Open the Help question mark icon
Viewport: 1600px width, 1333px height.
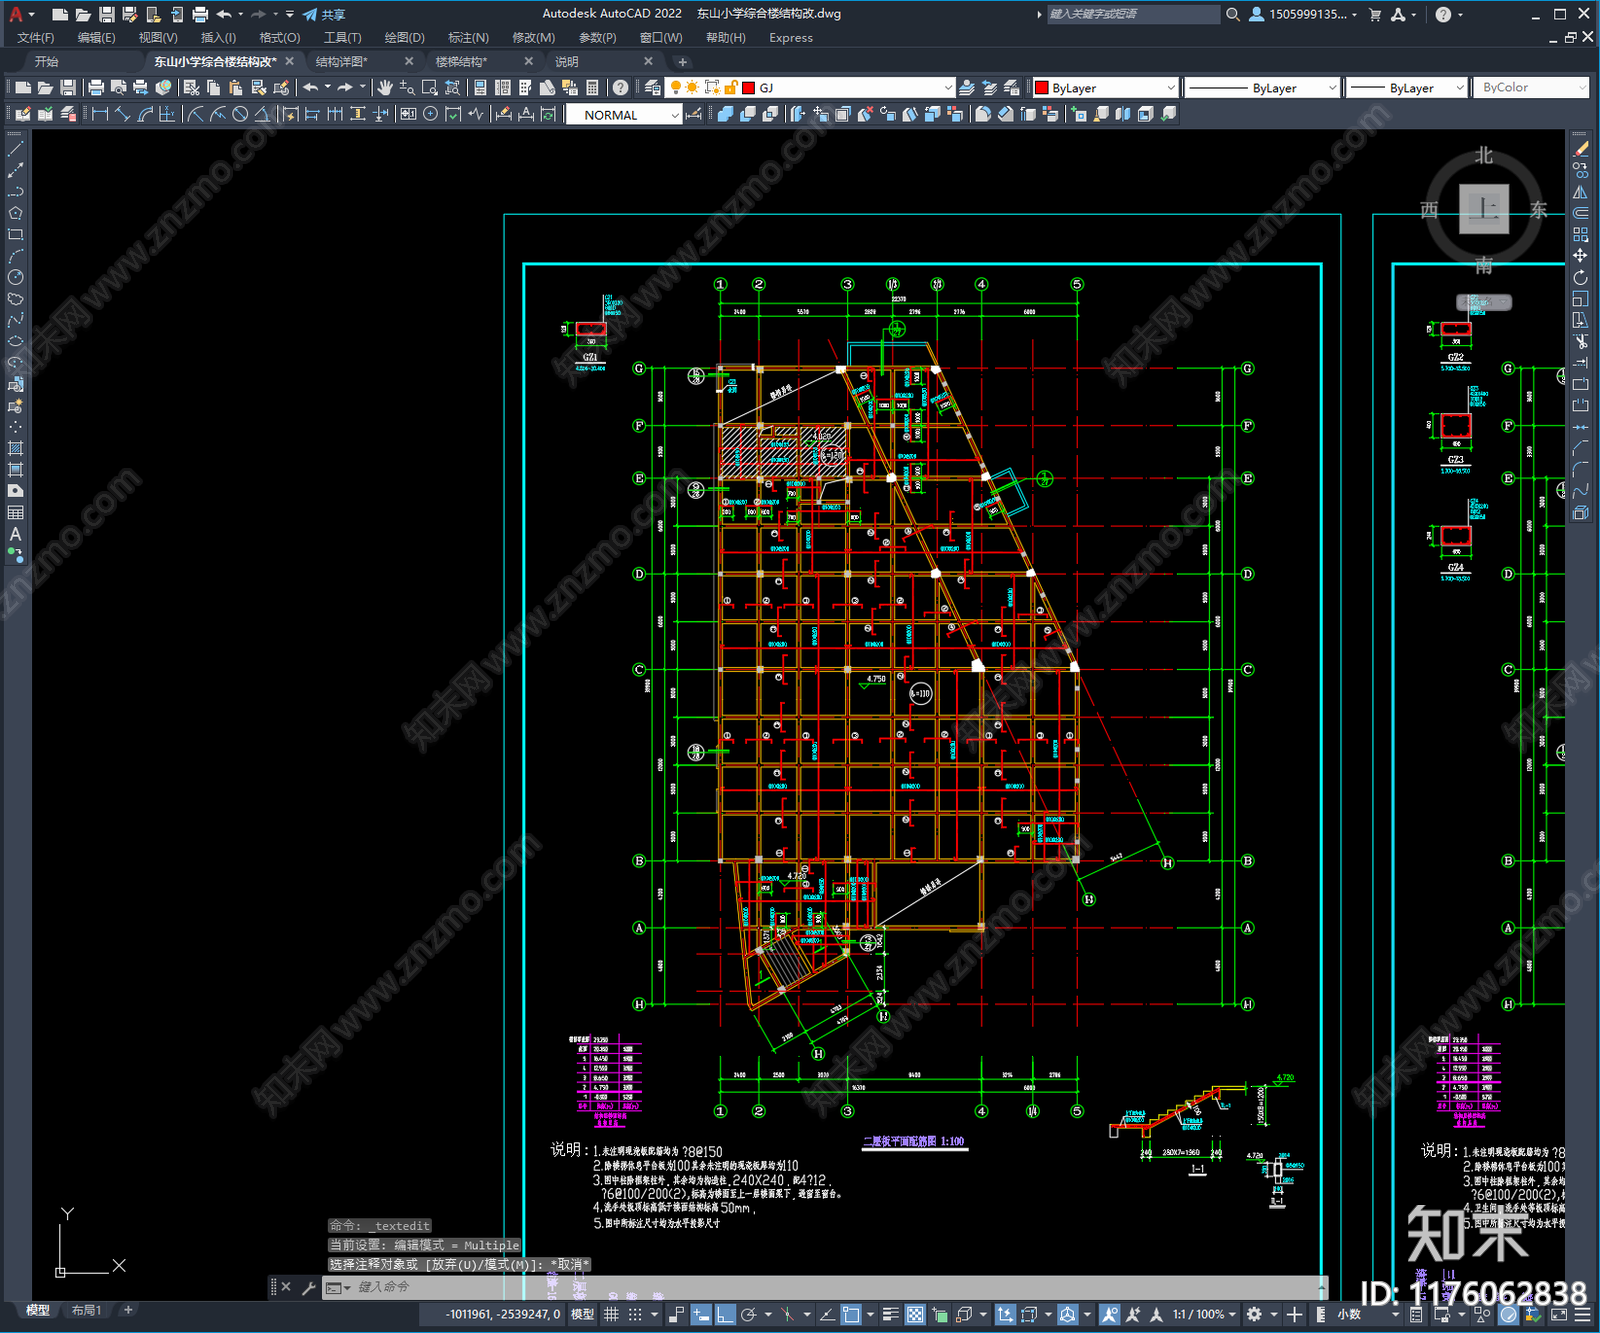pyautogui.click(x=621, y=88)
